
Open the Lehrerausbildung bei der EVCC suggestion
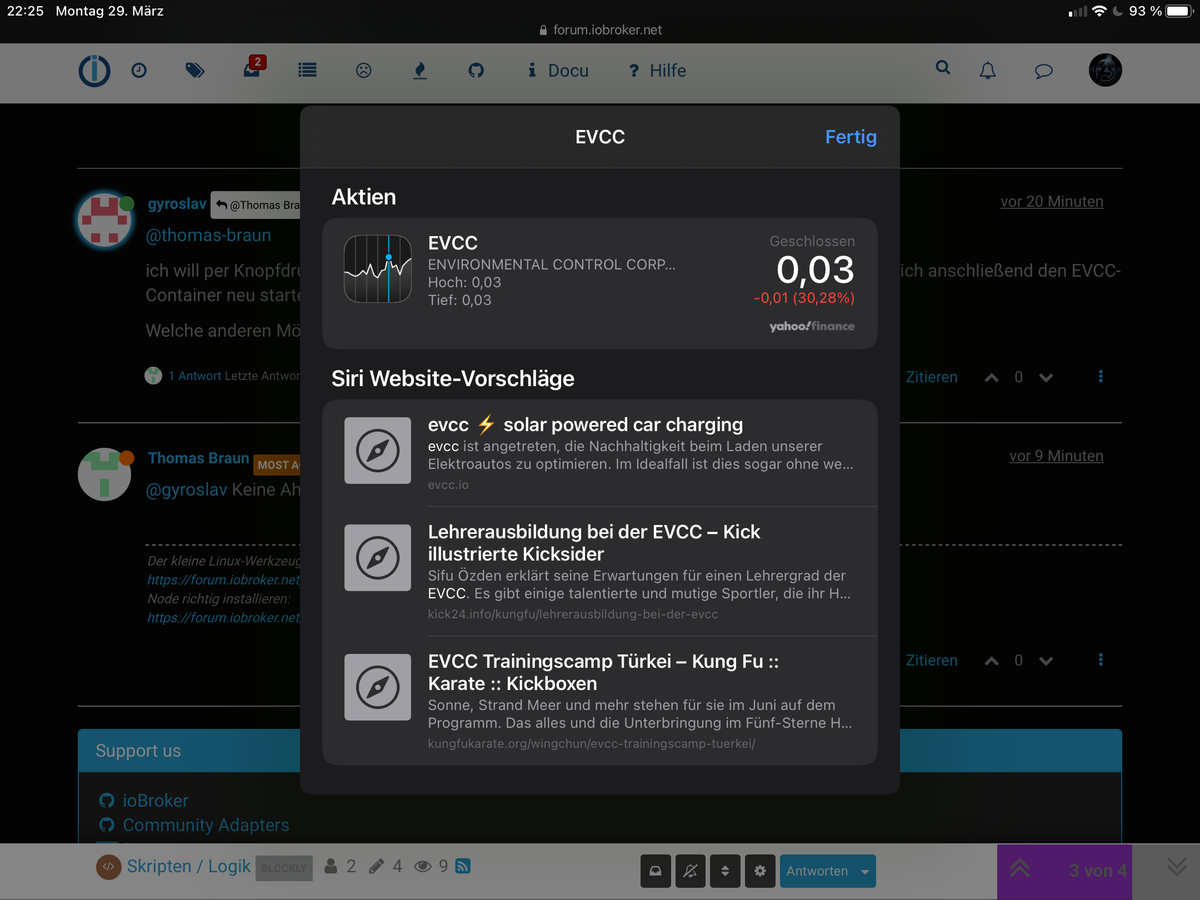click(x=600, y=571)
